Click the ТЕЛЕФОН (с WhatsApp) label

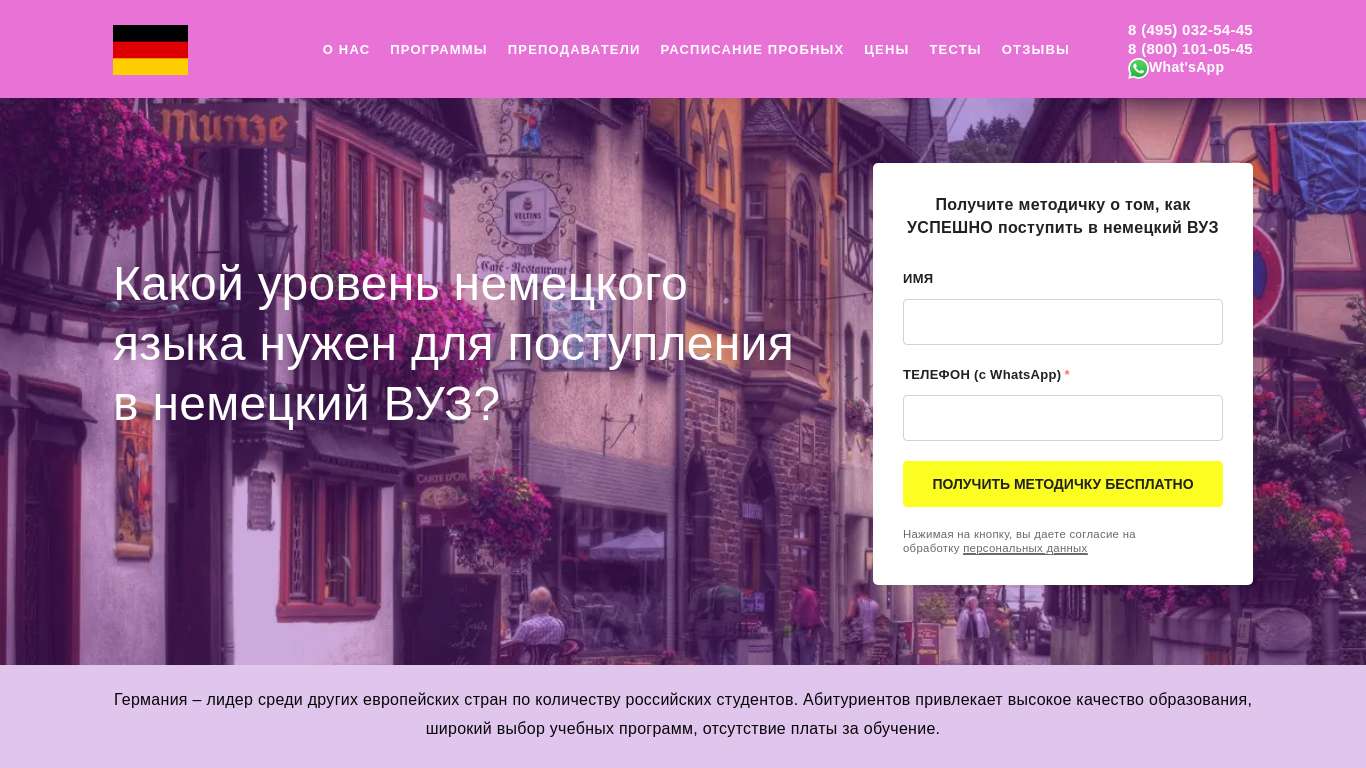(x=981, y=375)
